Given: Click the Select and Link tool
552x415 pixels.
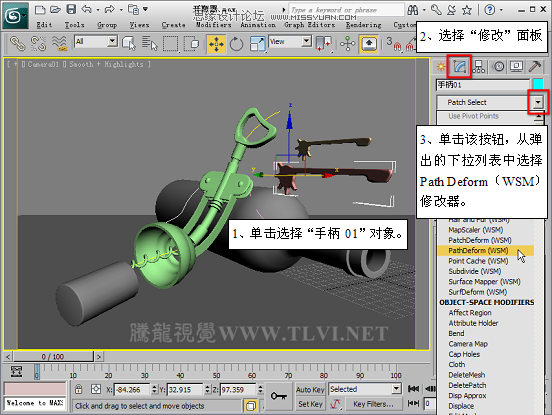Looking at the screenshot, I should click(x=17, y=43).
